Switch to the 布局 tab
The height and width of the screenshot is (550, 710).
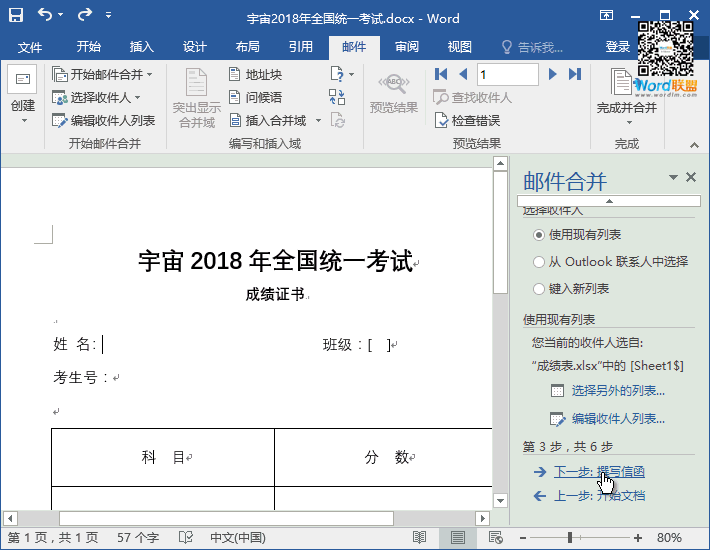point(247,47)
